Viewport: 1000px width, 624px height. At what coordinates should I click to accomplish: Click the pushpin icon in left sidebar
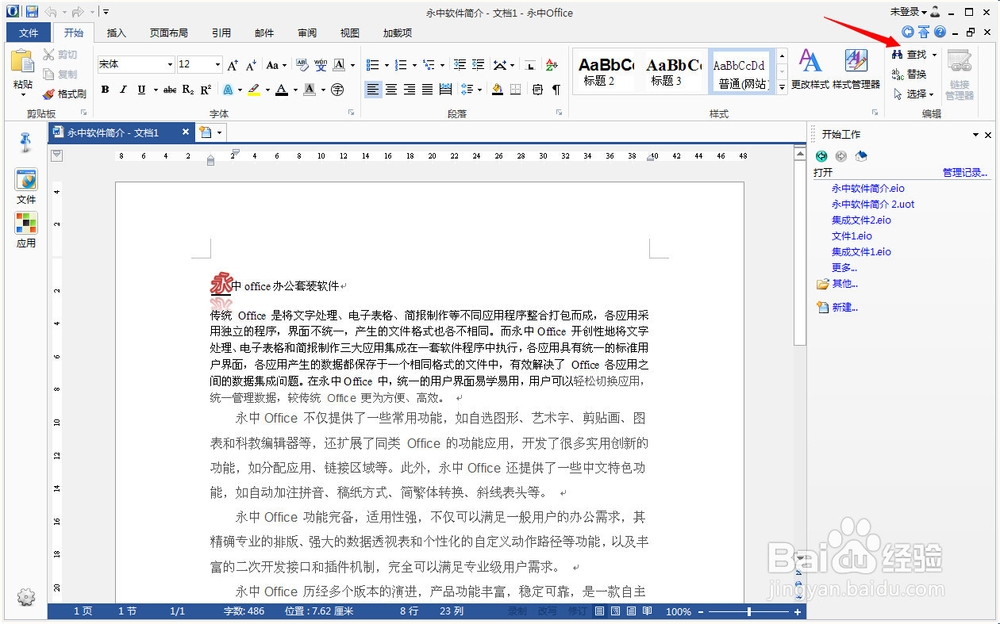tap(25, 142)
